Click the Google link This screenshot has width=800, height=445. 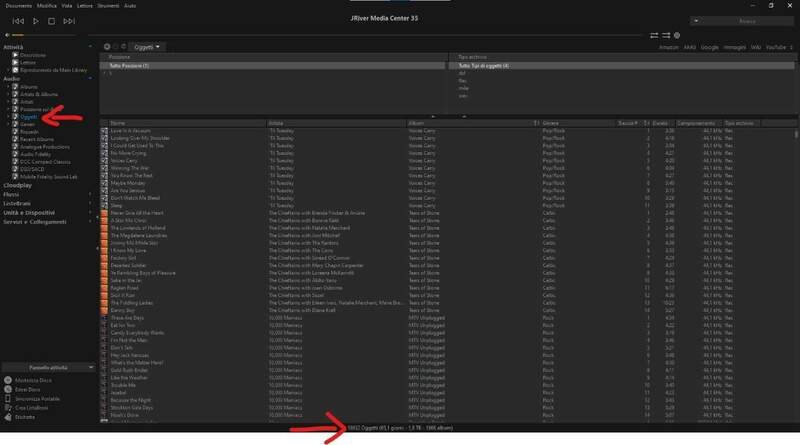pyautogui.click(x=709, y=47)
